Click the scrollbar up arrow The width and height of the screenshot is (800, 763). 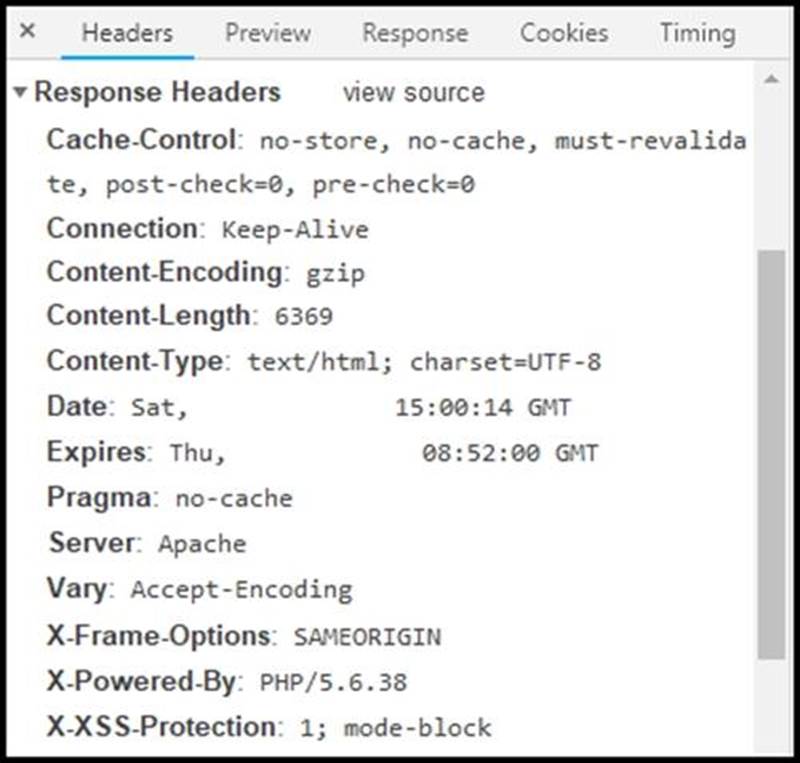[770, 79]
